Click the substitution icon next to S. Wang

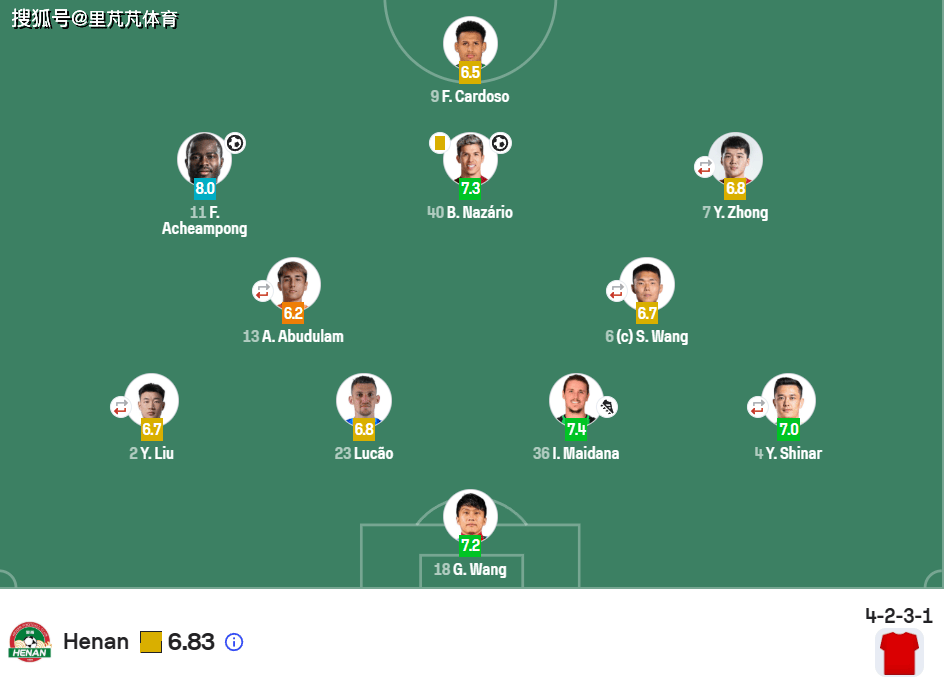point(616,291)
